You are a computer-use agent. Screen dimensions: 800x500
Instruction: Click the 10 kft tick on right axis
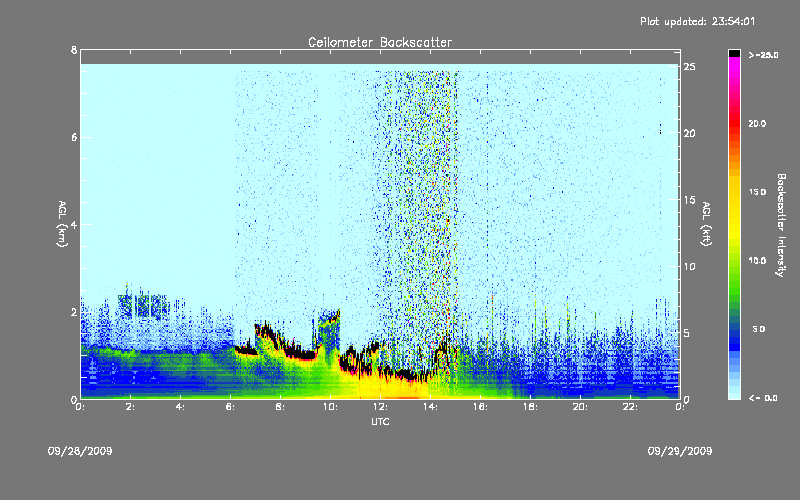[x=689, y=266]
